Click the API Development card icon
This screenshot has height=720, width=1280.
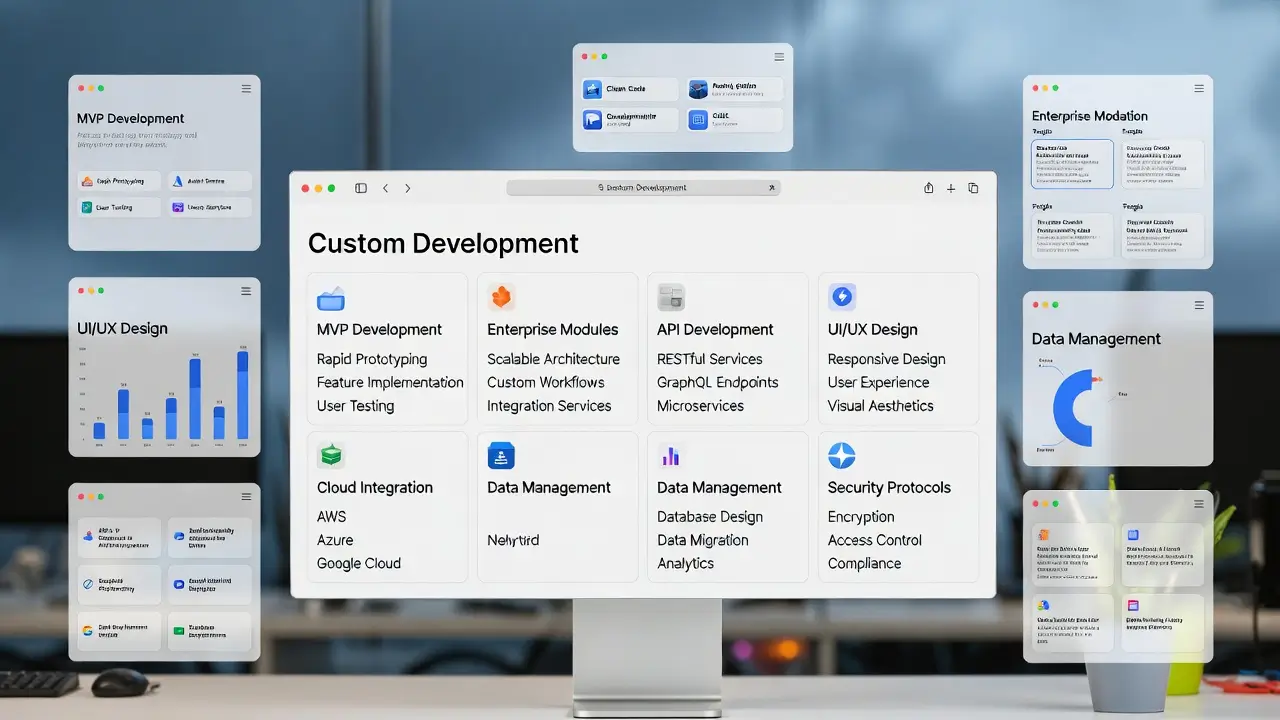(x=670, y=297)
